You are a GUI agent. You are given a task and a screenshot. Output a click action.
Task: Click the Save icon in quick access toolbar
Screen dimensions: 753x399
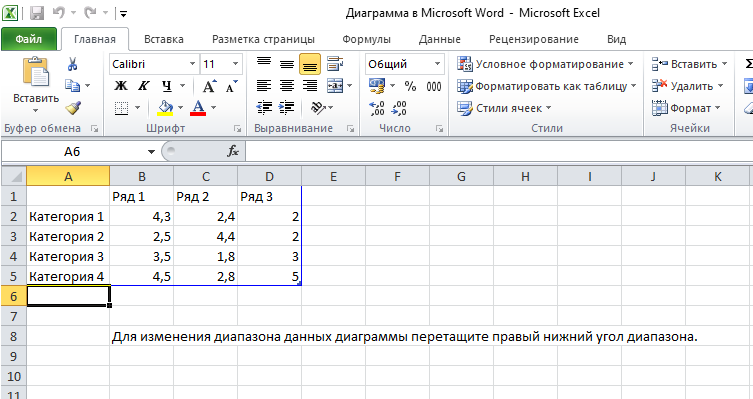coord(37,13)
